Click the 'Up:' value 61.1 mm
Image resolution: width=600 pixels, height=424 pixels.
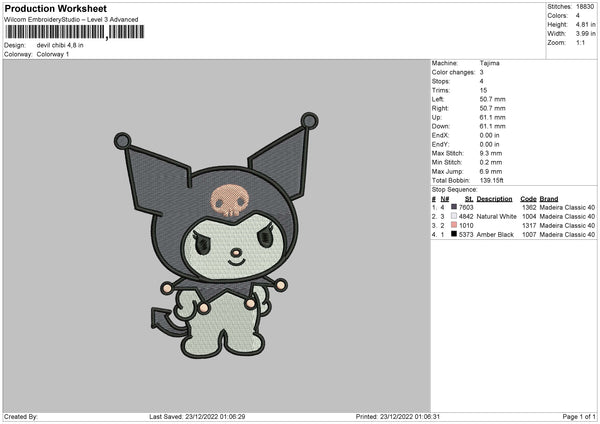[x=492, y=117]
